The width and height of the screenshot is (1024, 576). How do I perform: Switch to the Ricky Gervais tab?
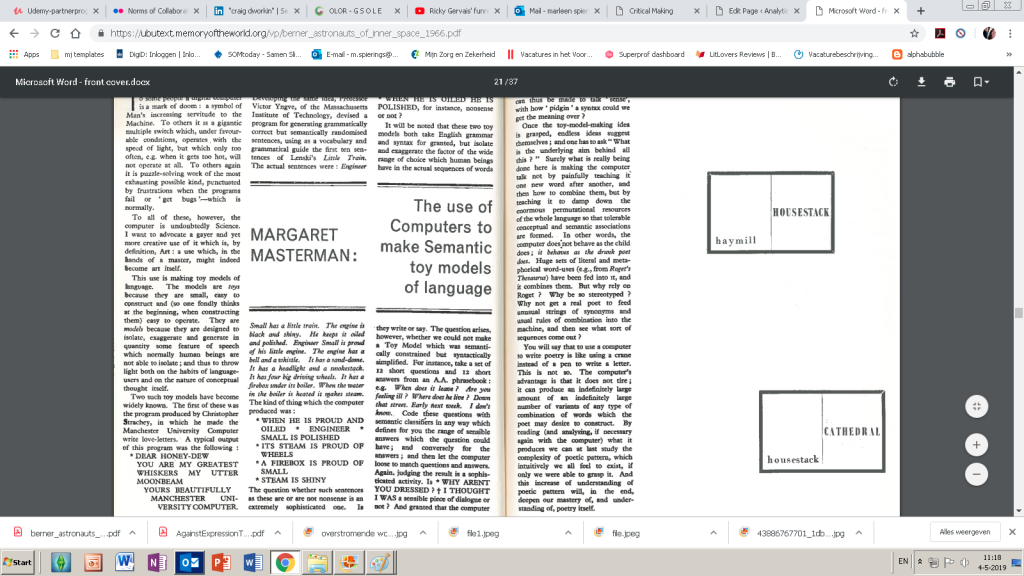pyautogui.click(x=456, y=11)
